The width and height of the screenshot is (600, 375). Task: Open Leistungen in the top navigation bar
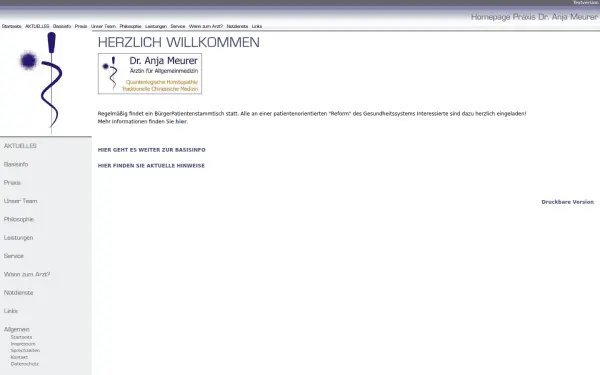(156, 26)
